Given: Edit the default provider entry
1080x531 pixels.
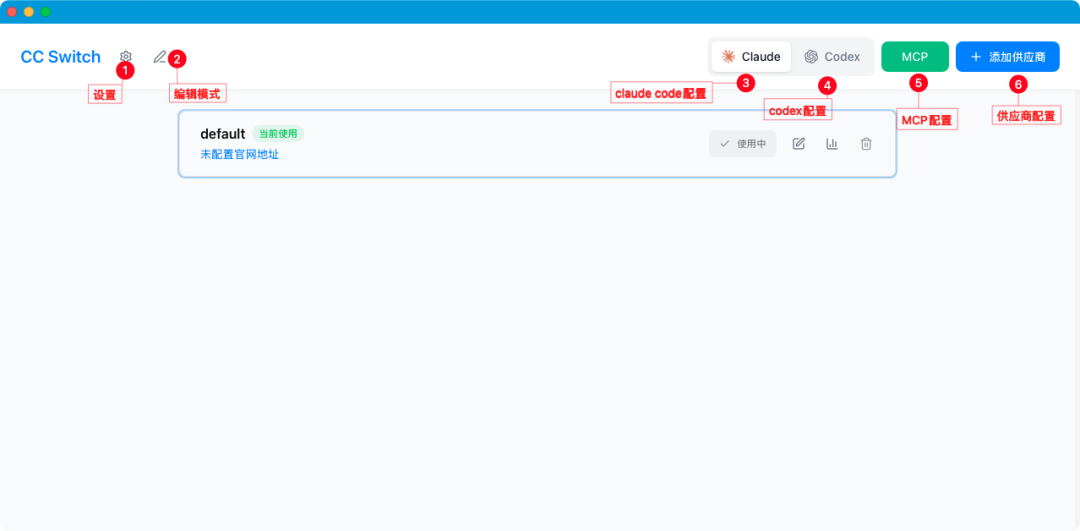Looking at the screenshot, I should [798, 144].
